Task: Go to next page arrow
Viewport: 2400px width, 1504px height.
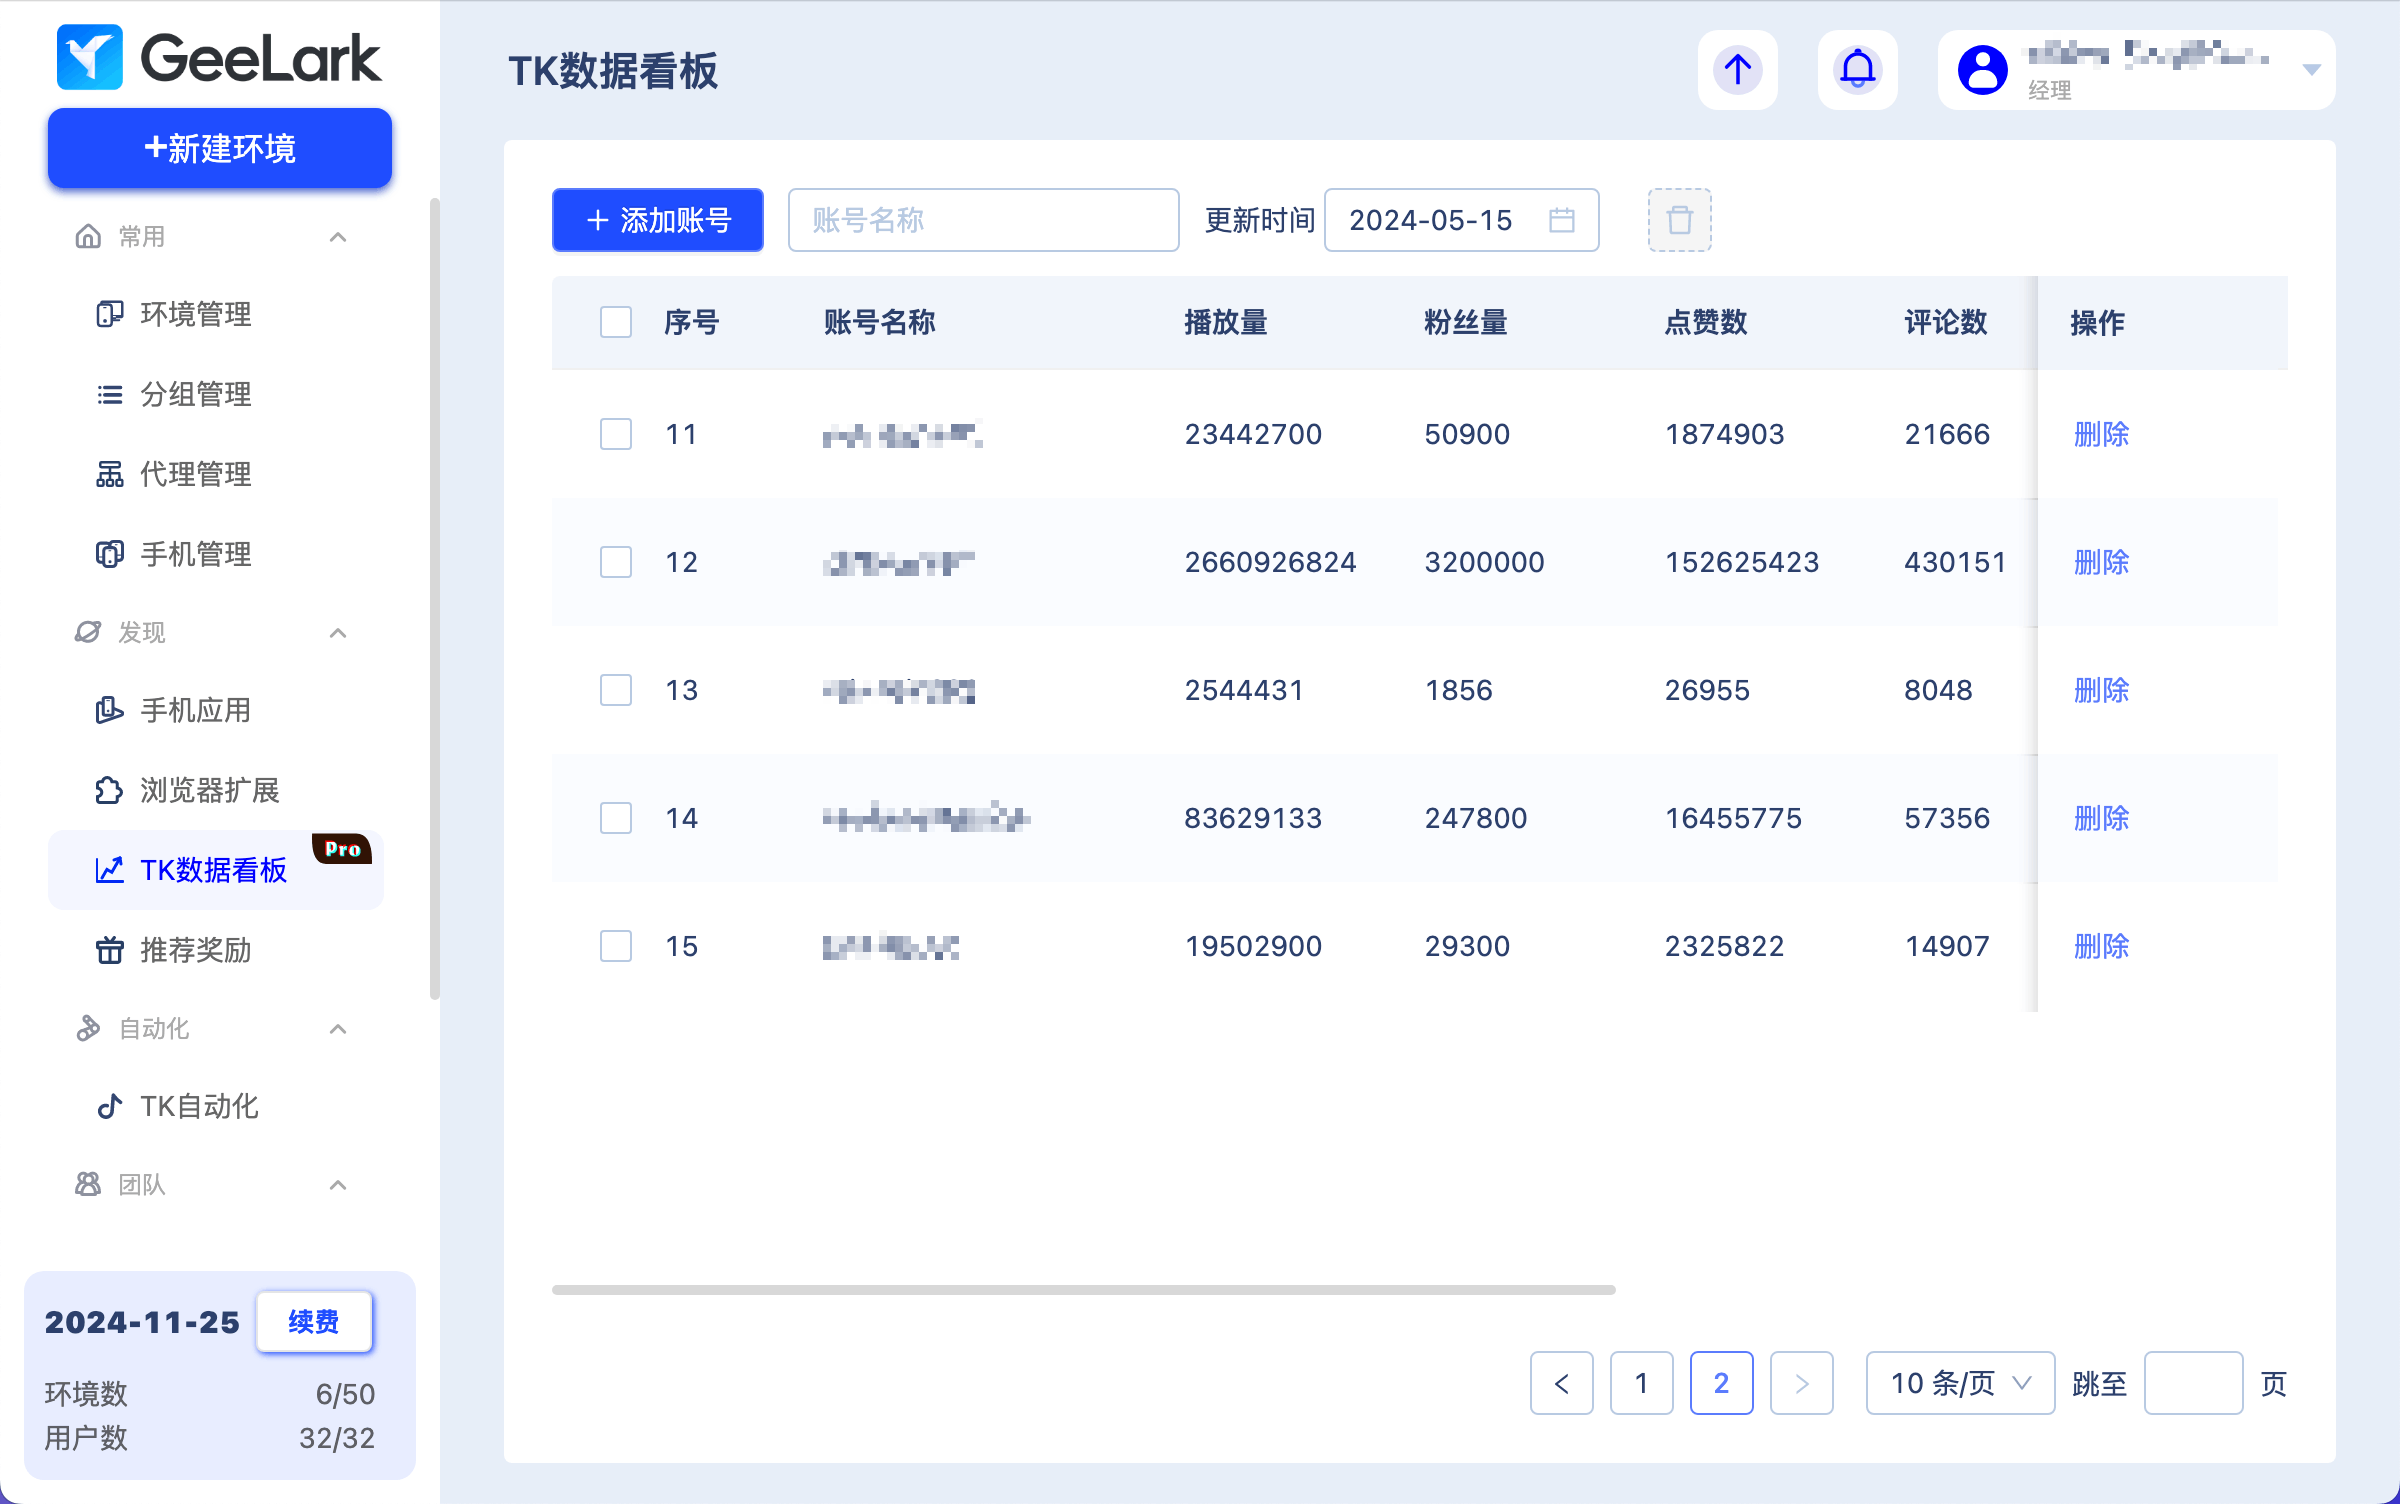Action: (1801, 1383)
